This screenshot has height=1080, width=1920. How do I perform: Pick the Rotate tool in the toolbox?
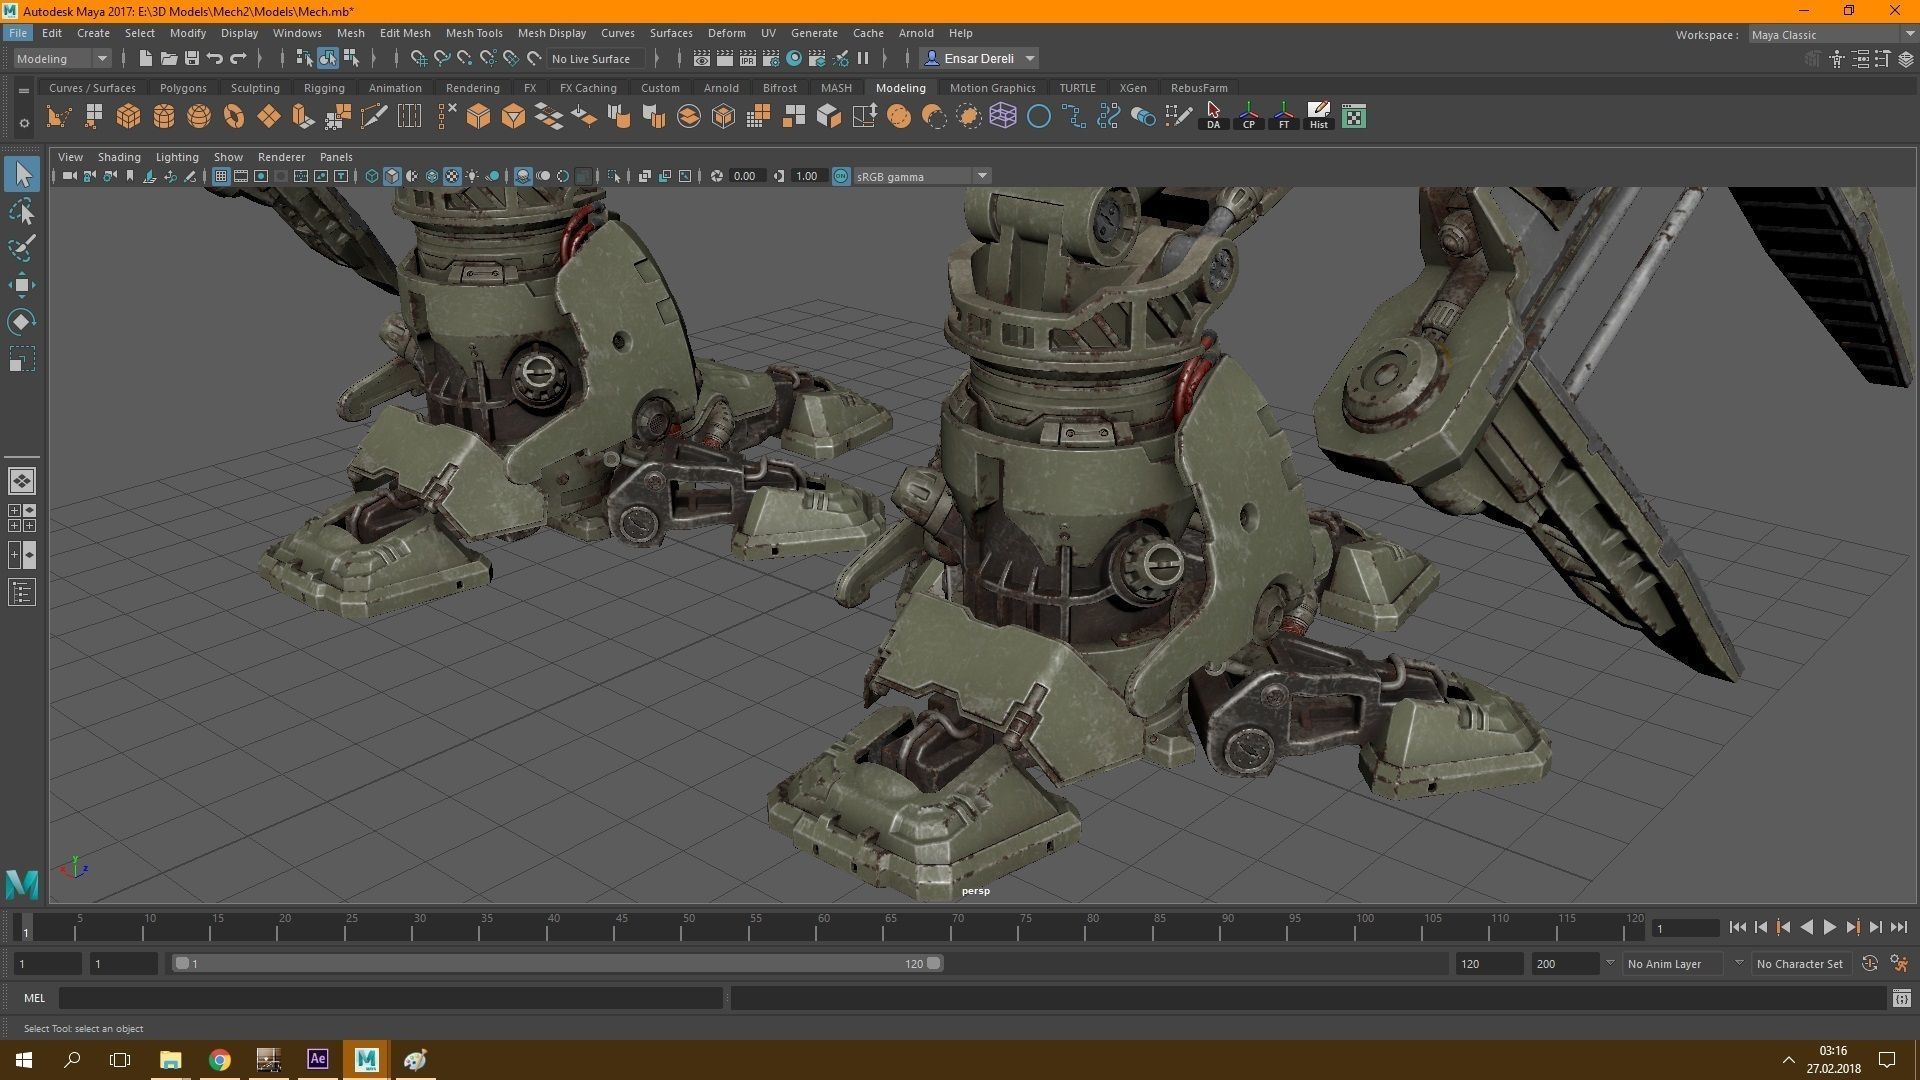[21, 322]
